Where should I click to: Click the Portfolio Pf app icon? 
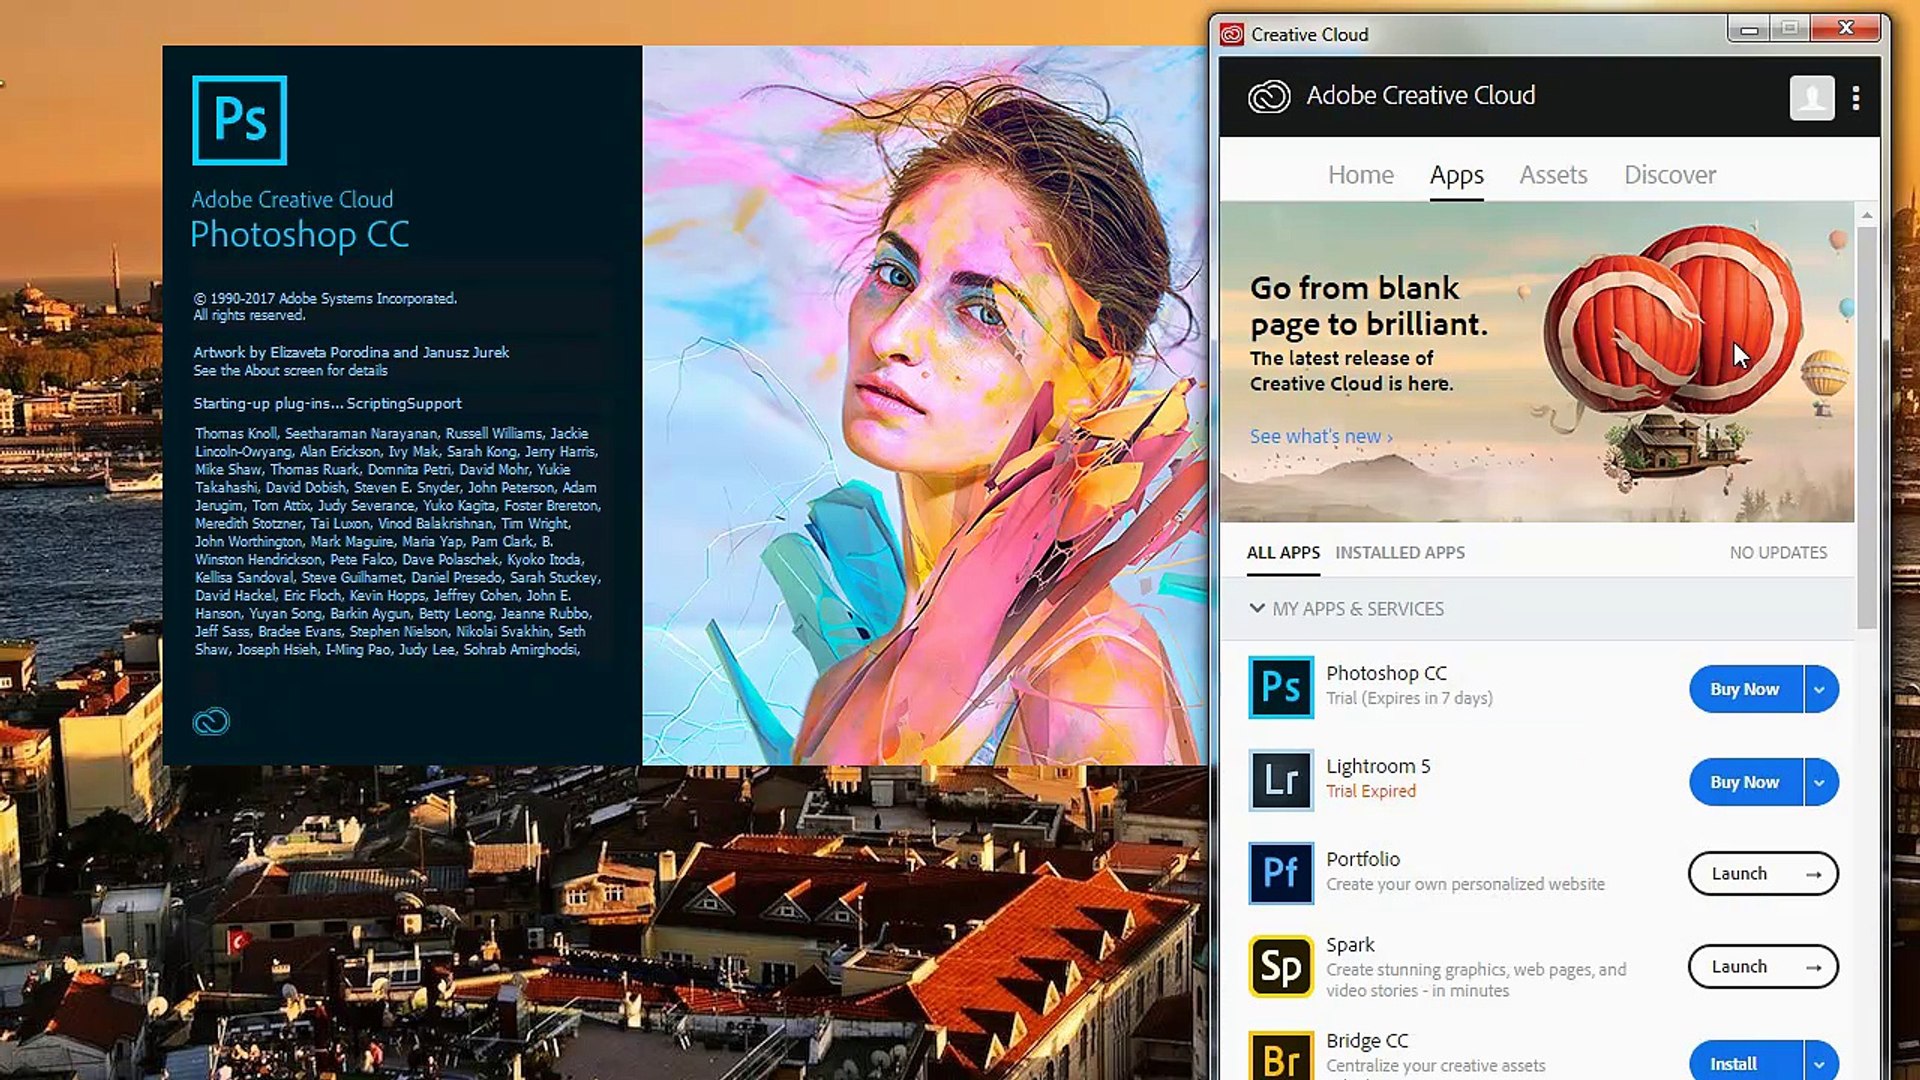click(x=1280, y=873)
